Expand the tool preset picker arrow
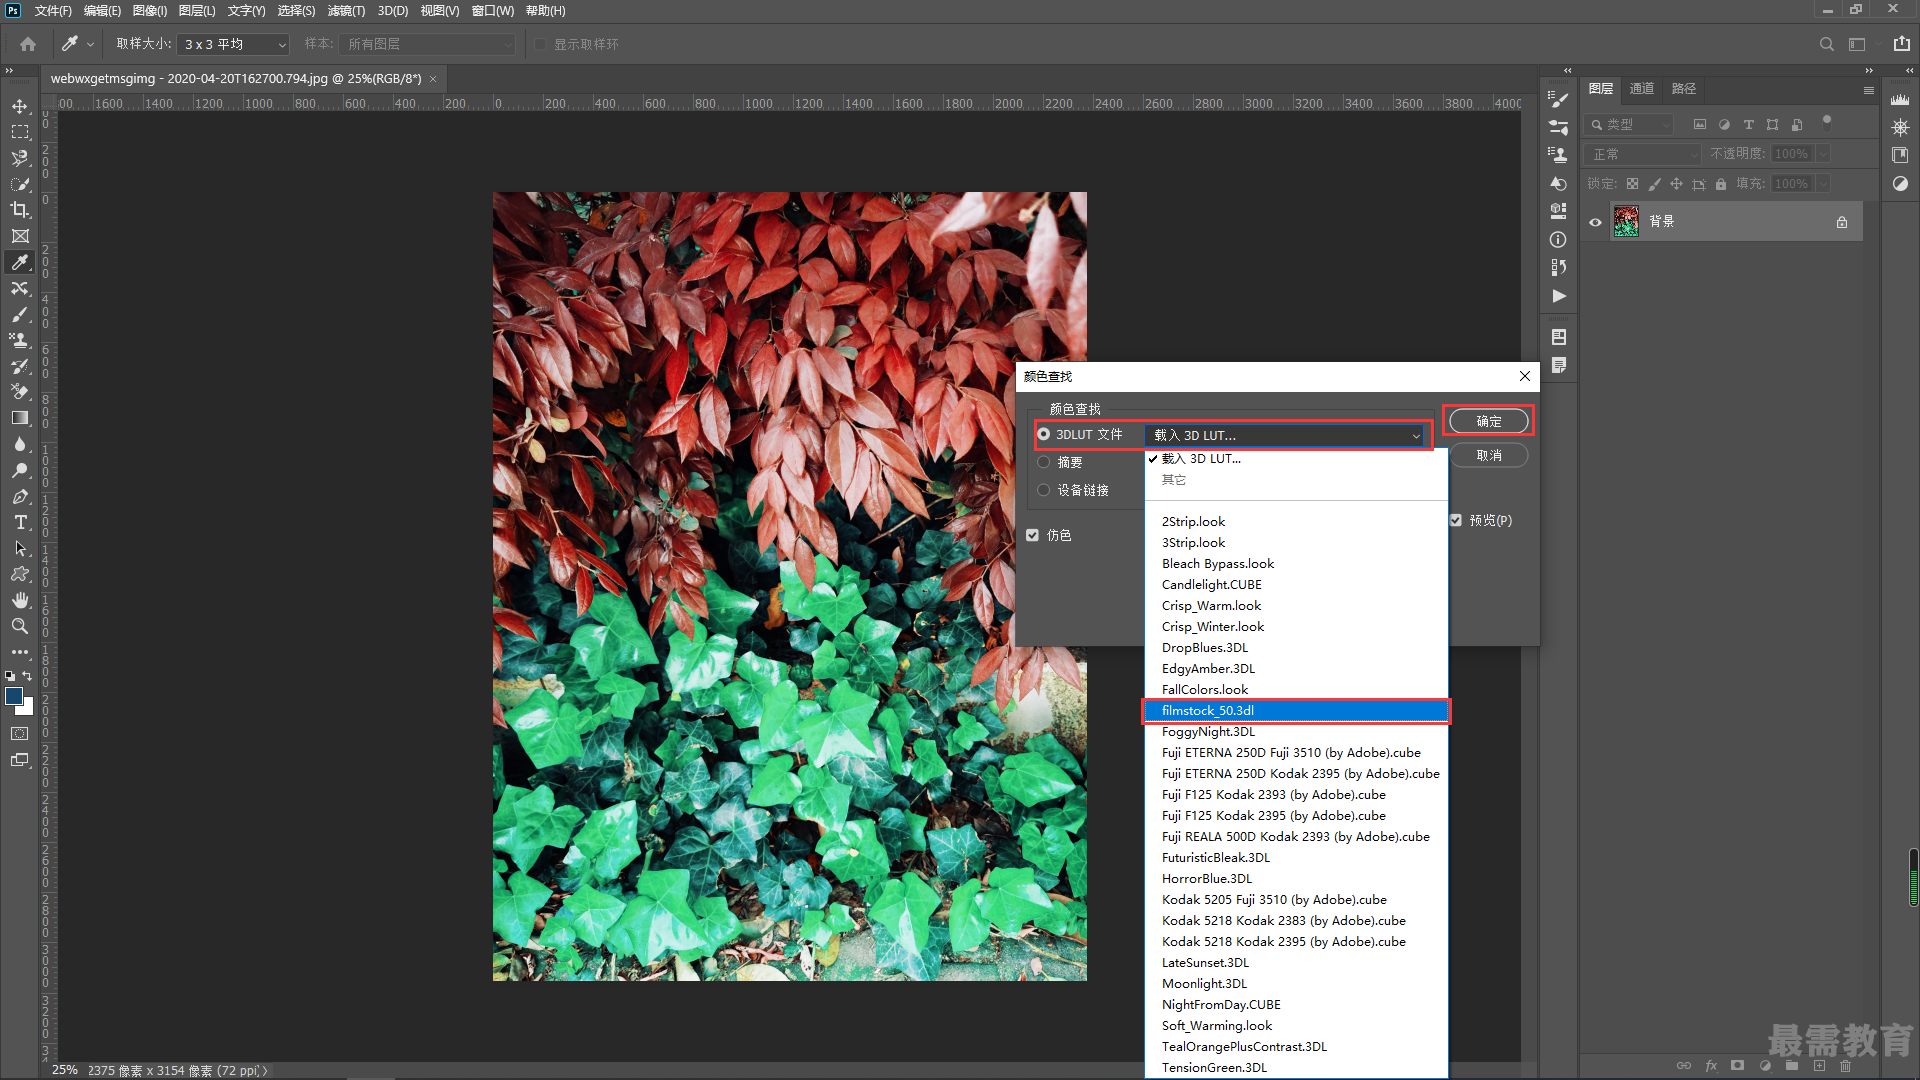The height and width of the screenshot is (1080, 1920). (90, 44)
